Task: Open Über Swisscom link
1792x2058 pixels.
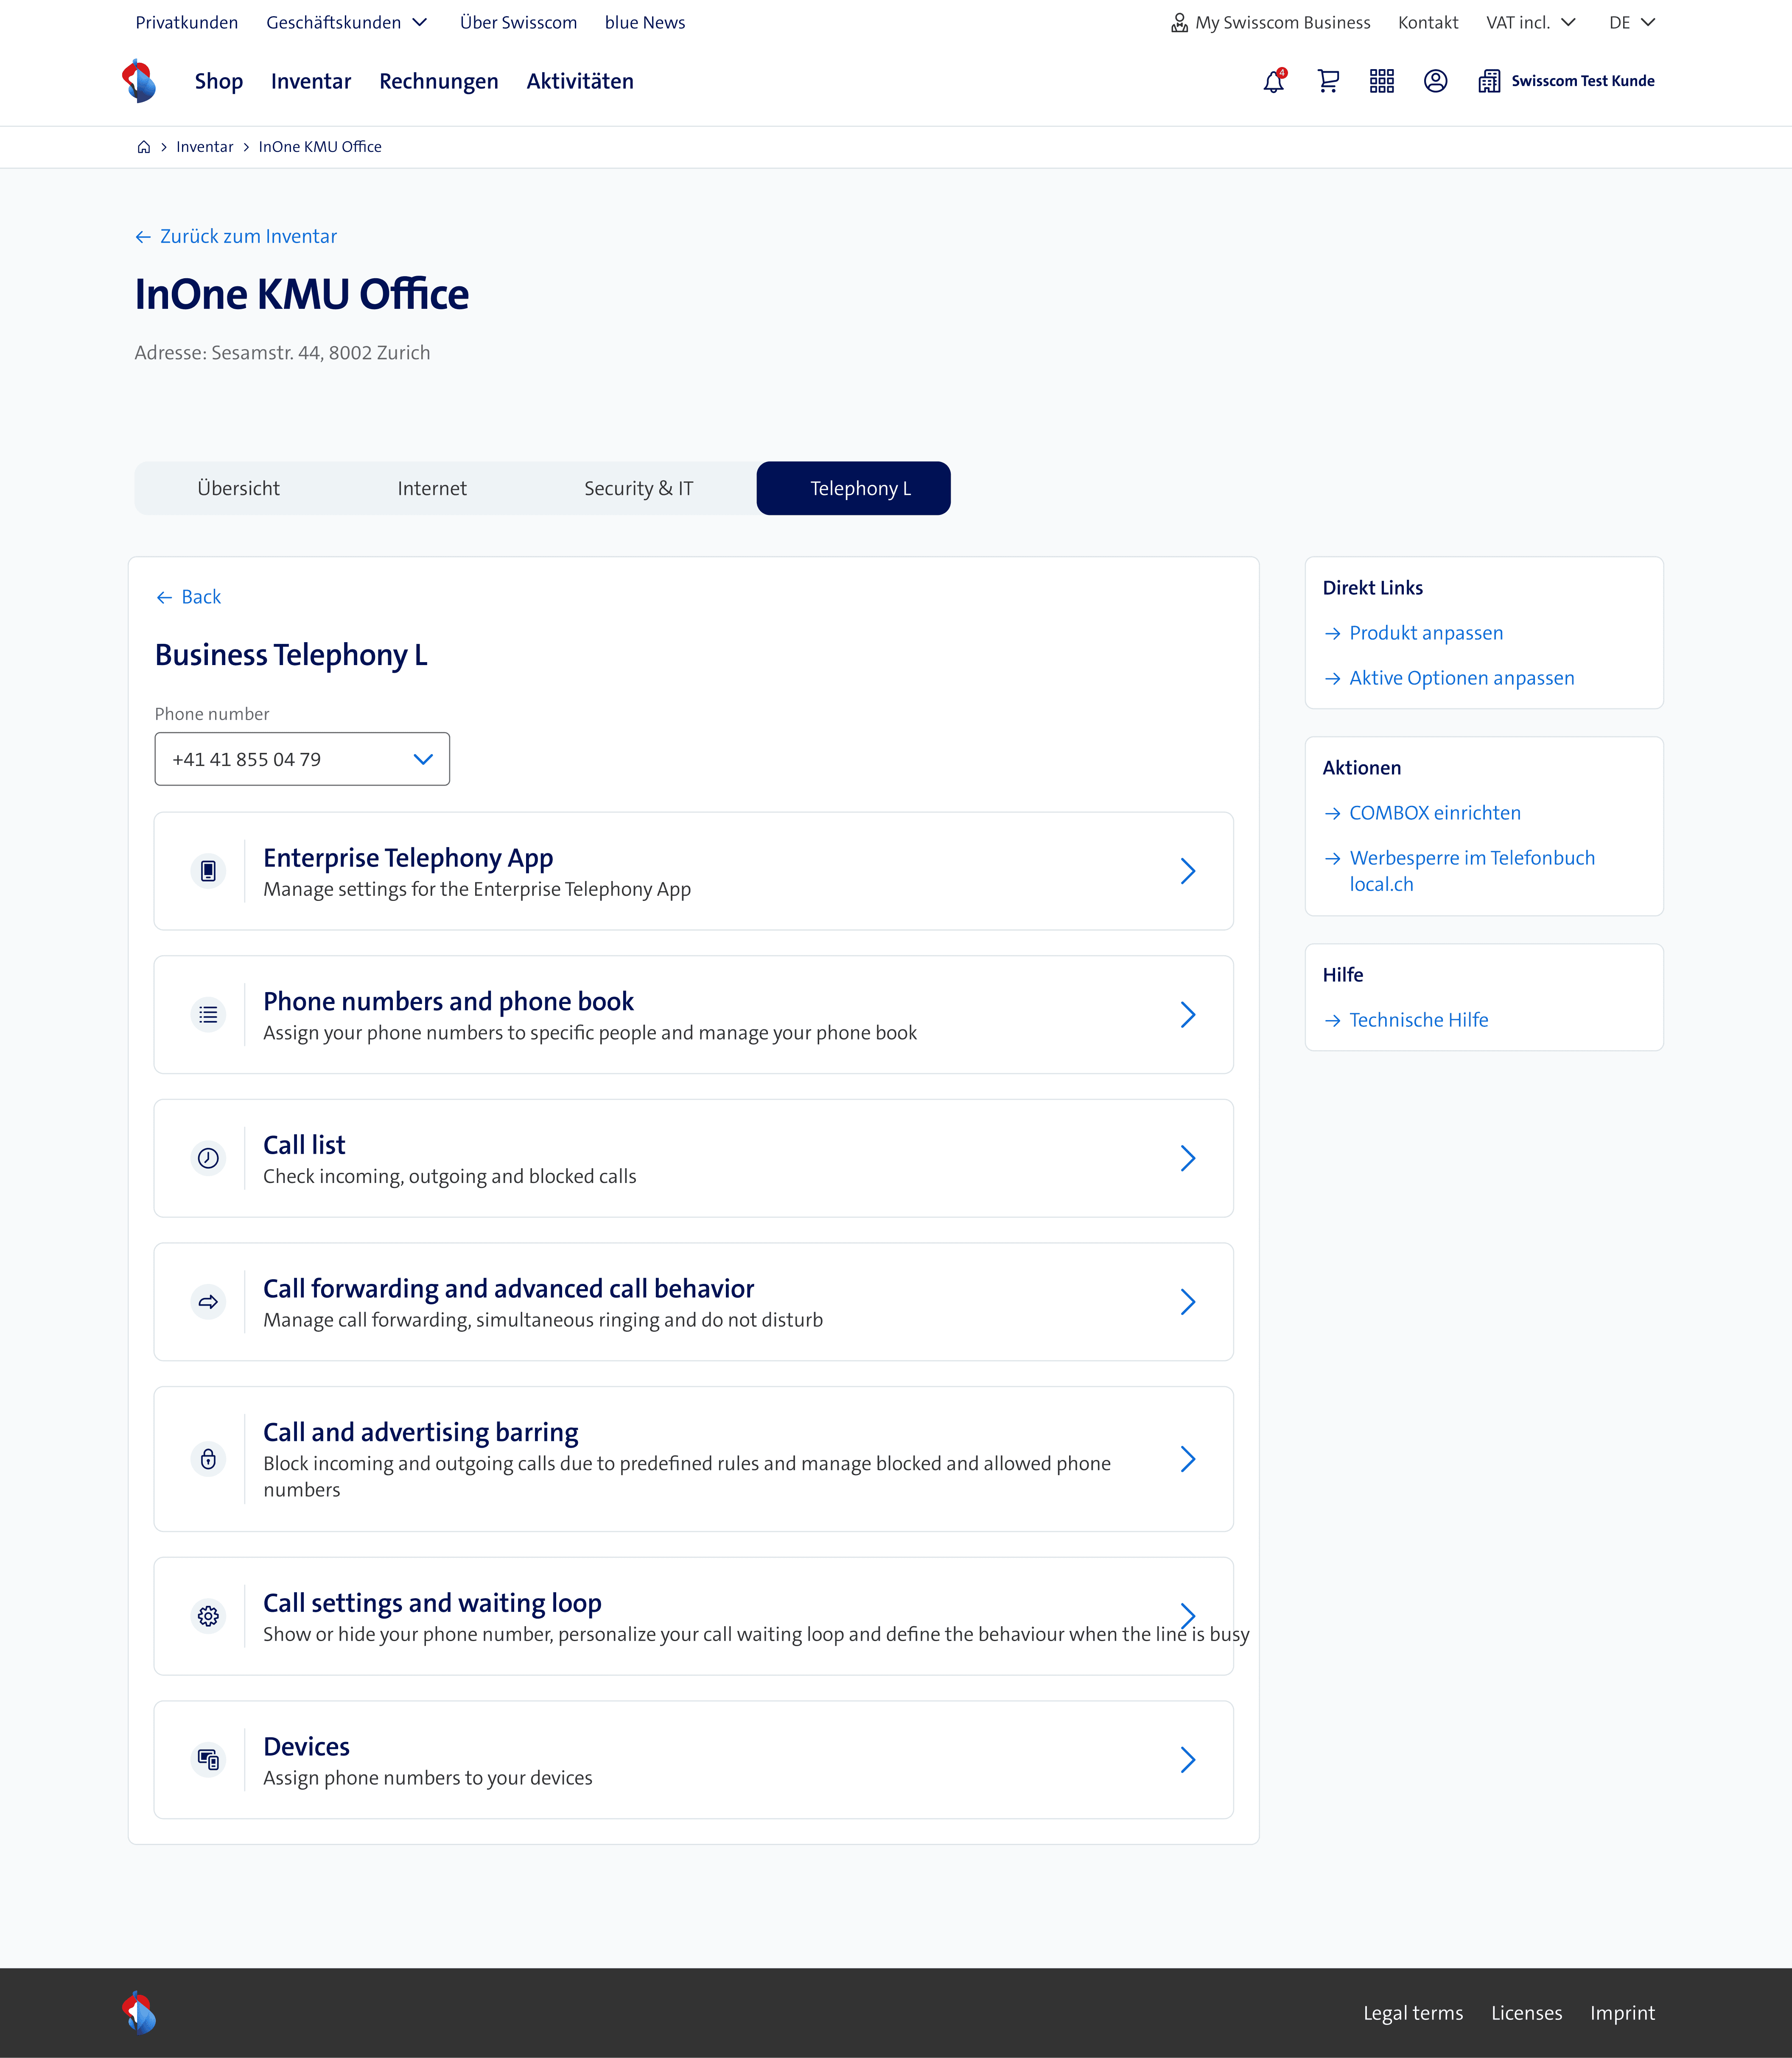Action: [518, 23]
